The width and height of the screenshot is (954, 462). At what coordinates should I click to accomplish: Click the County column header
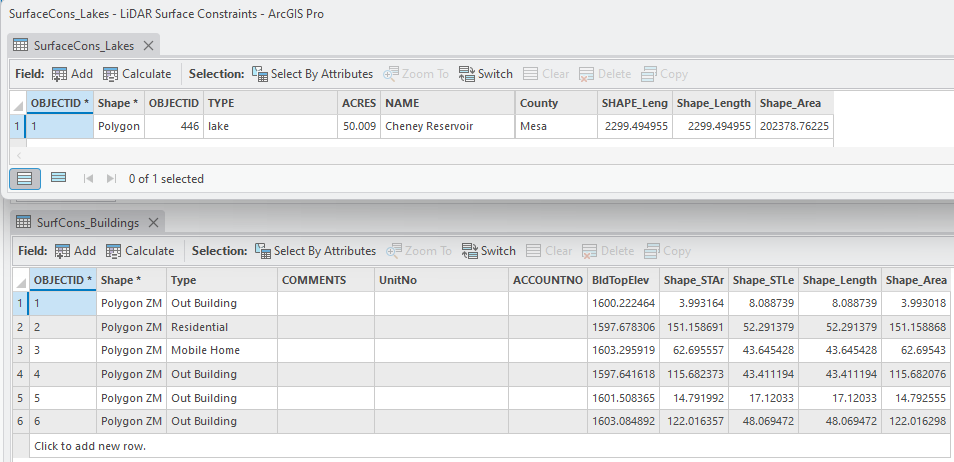pos(556,103)
